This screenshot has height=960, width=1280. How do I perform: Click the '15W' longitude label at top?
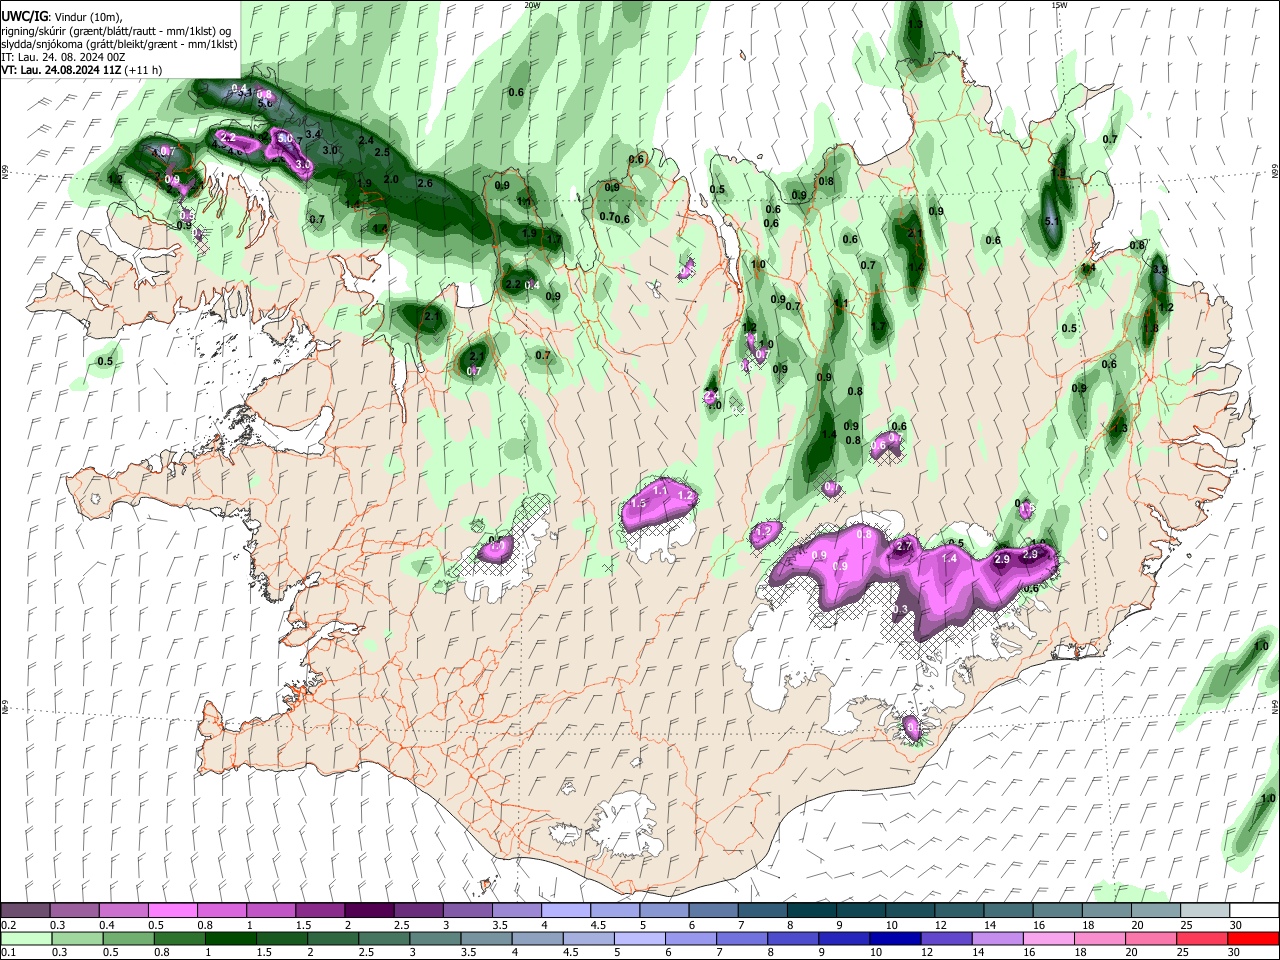click(1059, 5)
